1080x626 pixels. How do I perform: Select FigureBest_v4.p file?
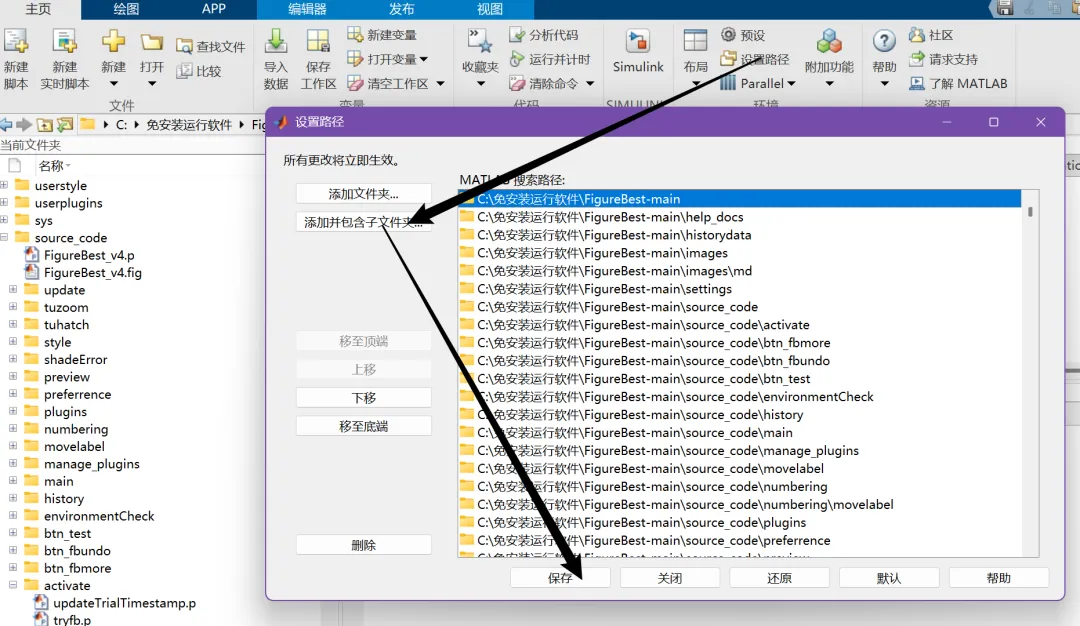point(89,255)
